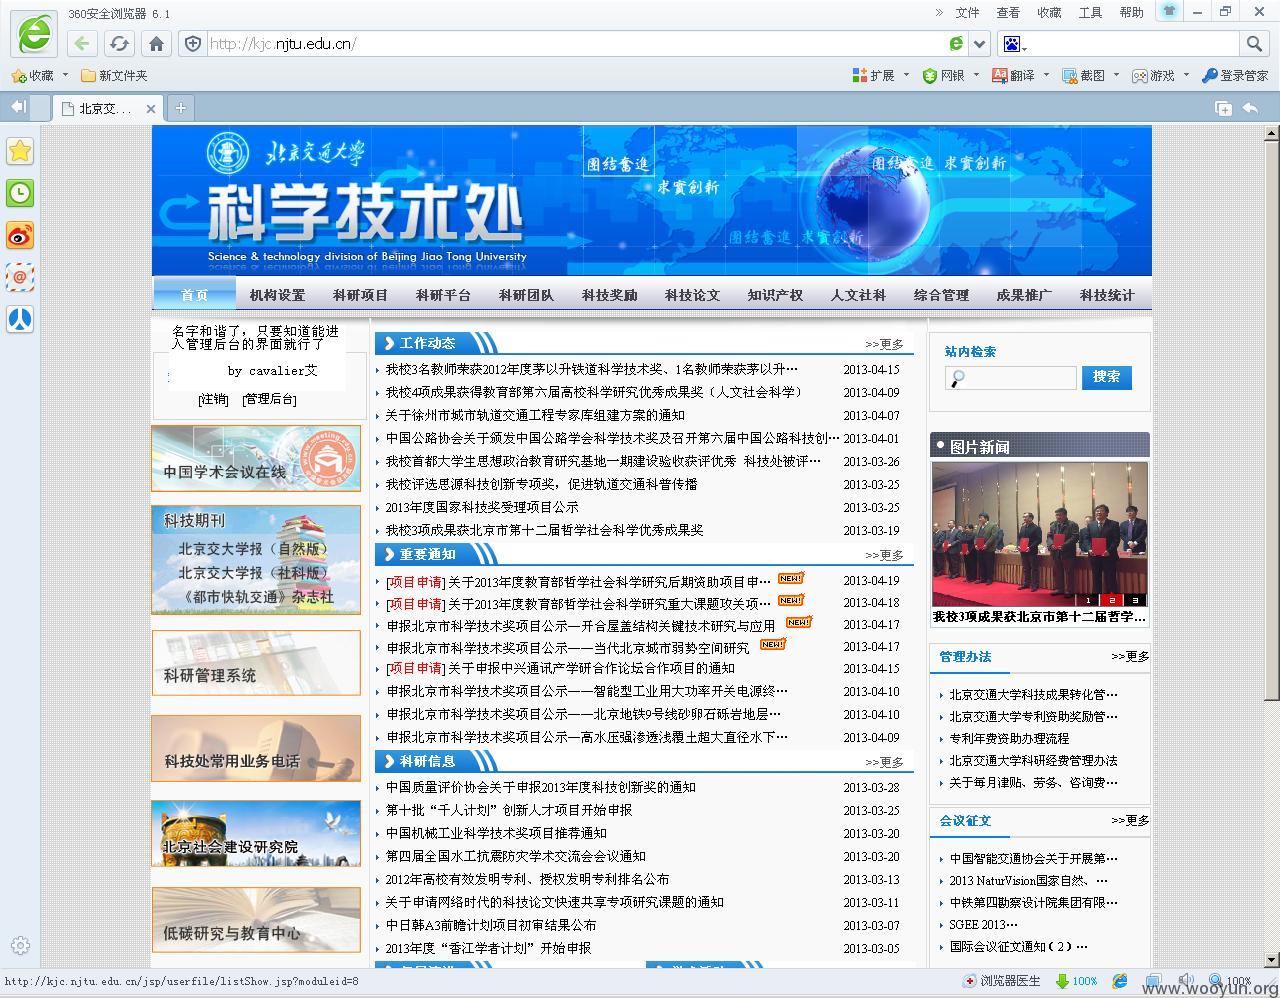1280x998 pixels.
Task: Open the Weibo sidebar icon
Action: [20, 235]
